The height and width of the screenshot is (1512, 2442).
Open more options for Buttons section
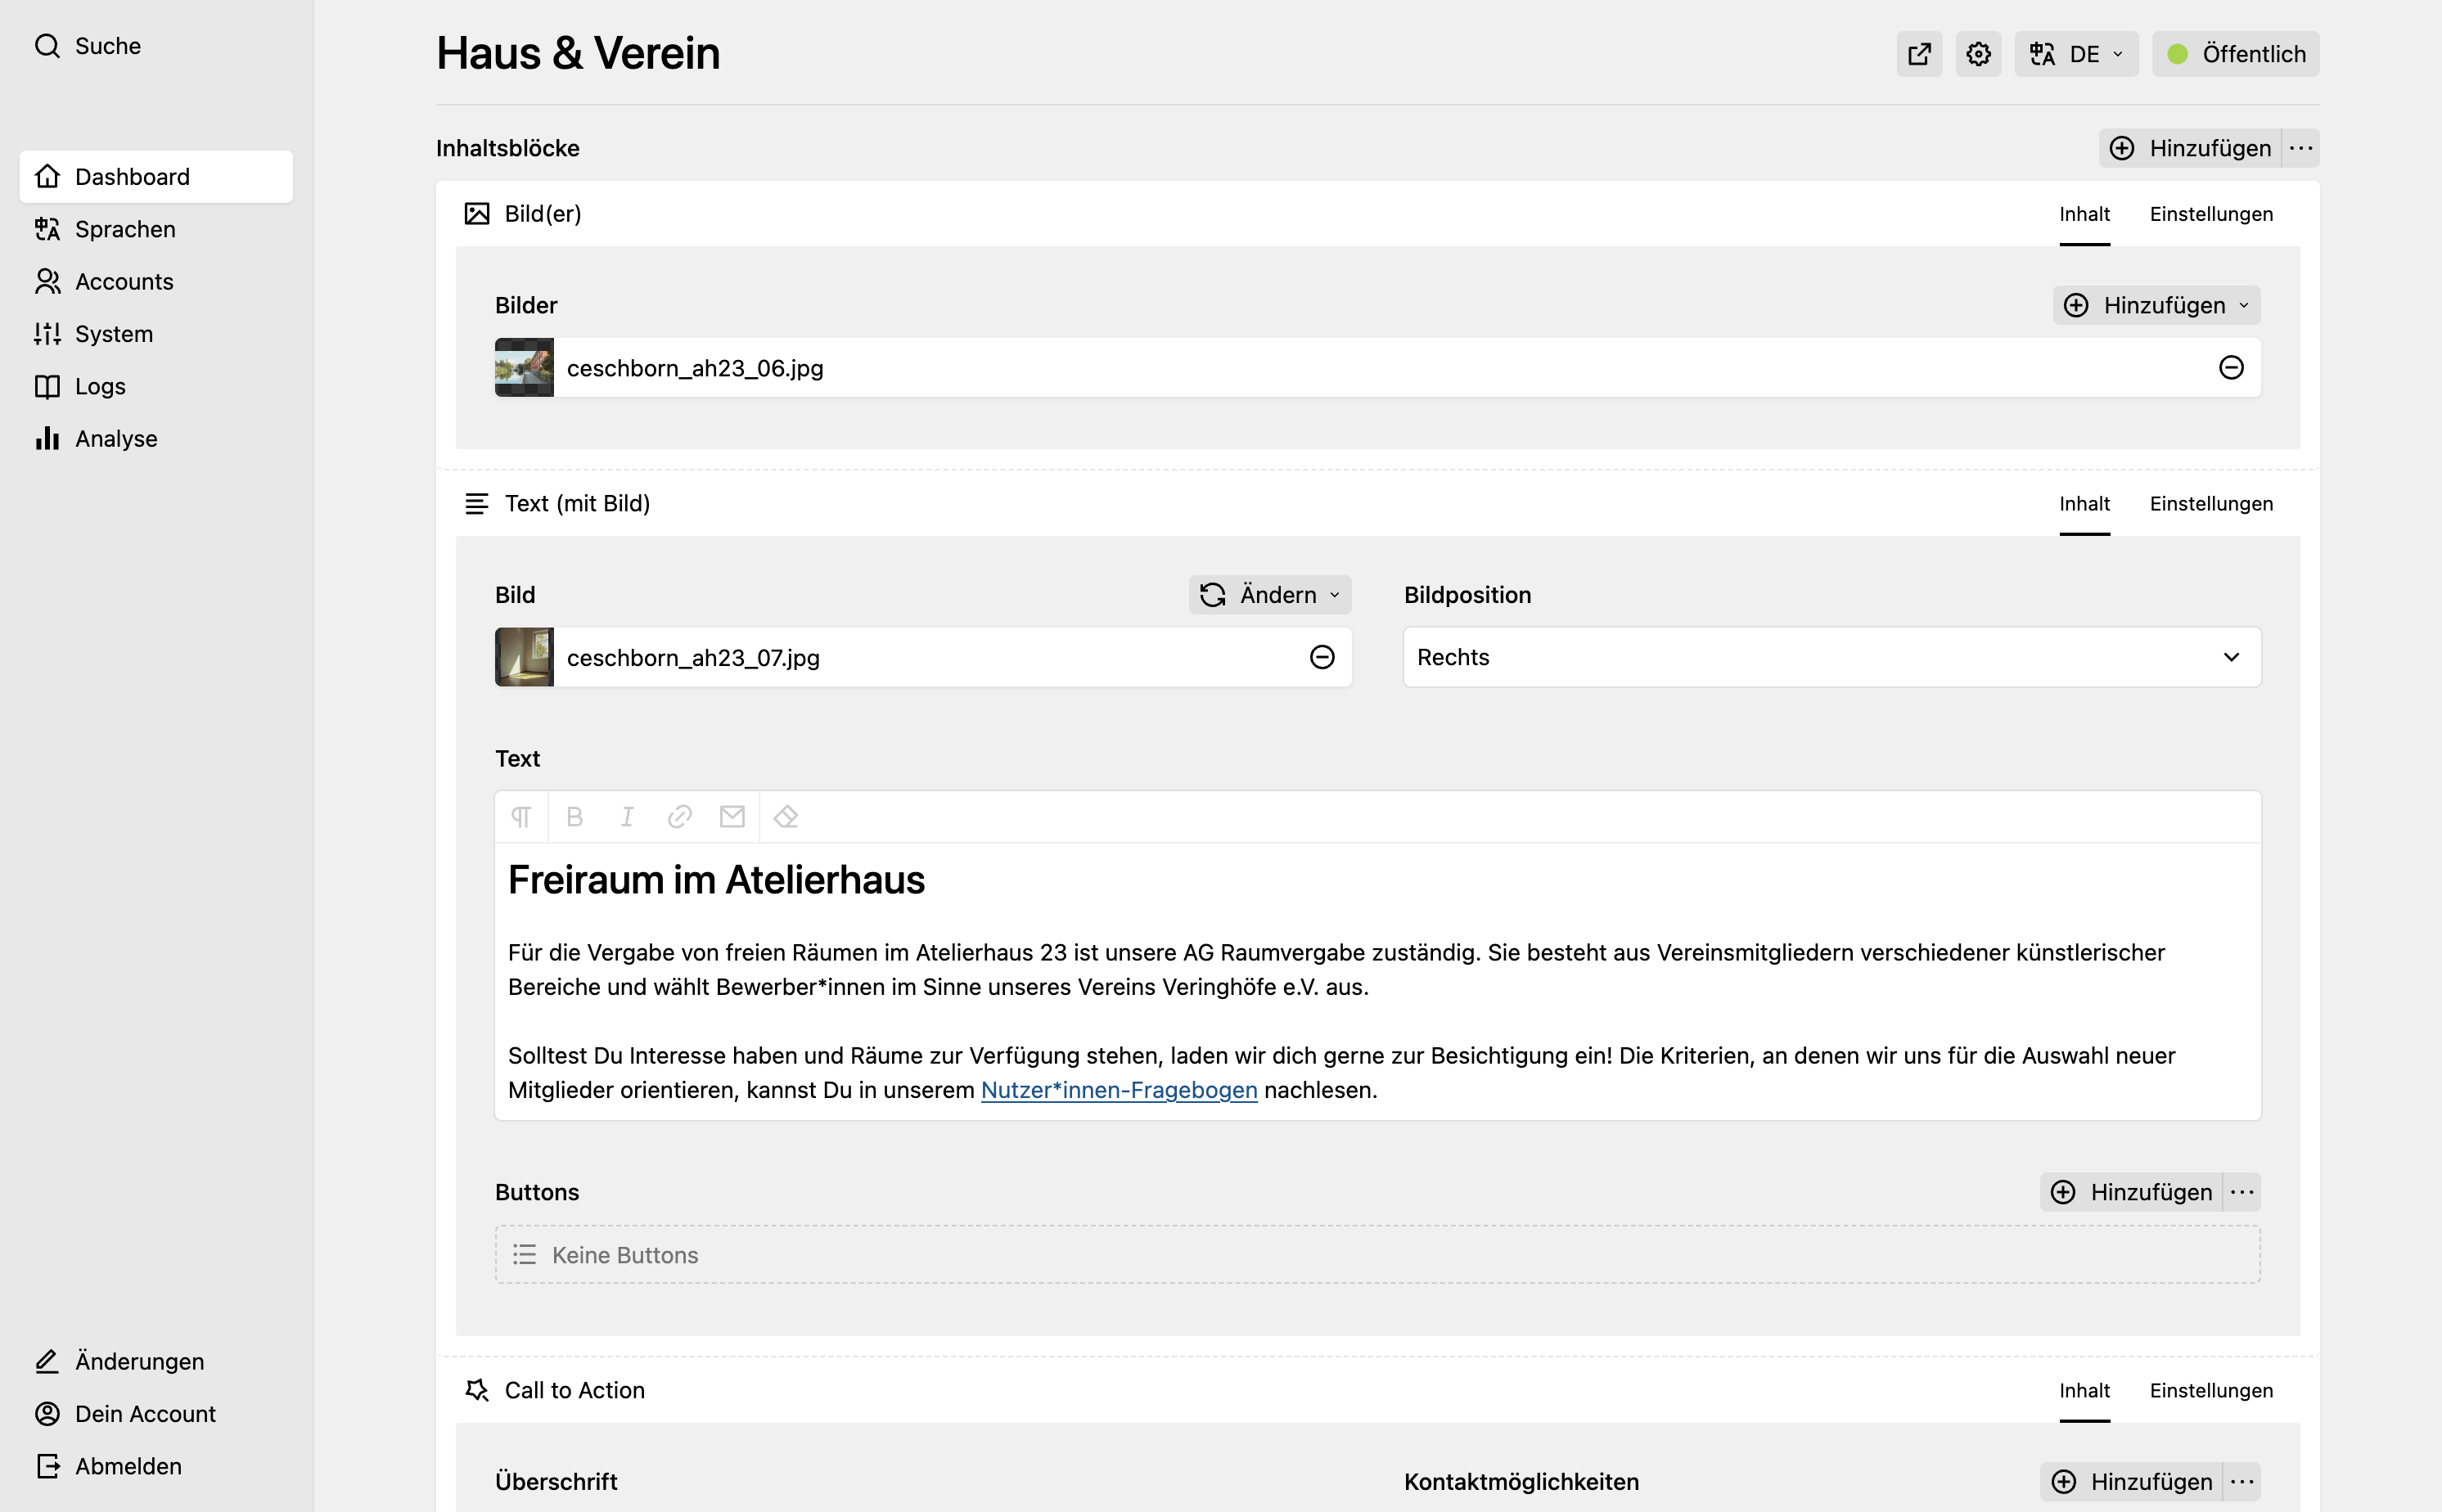point(2242,1192)
